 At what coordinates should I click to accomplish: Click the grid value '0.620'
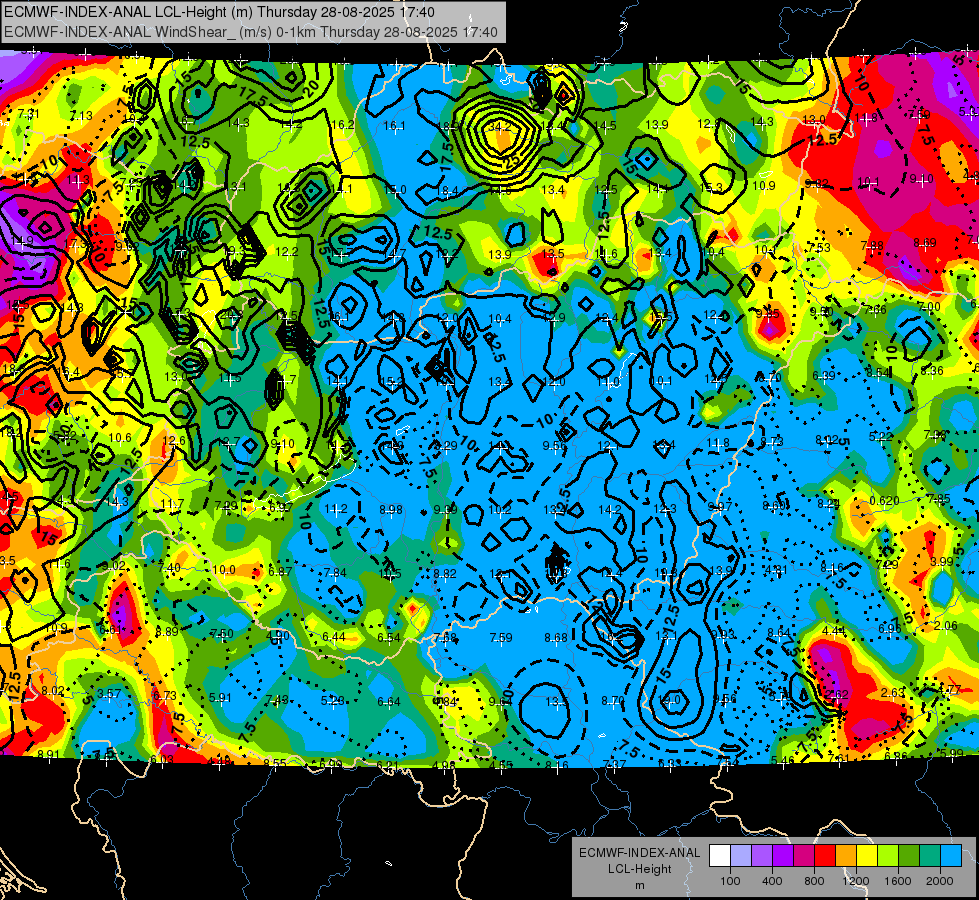884,500
